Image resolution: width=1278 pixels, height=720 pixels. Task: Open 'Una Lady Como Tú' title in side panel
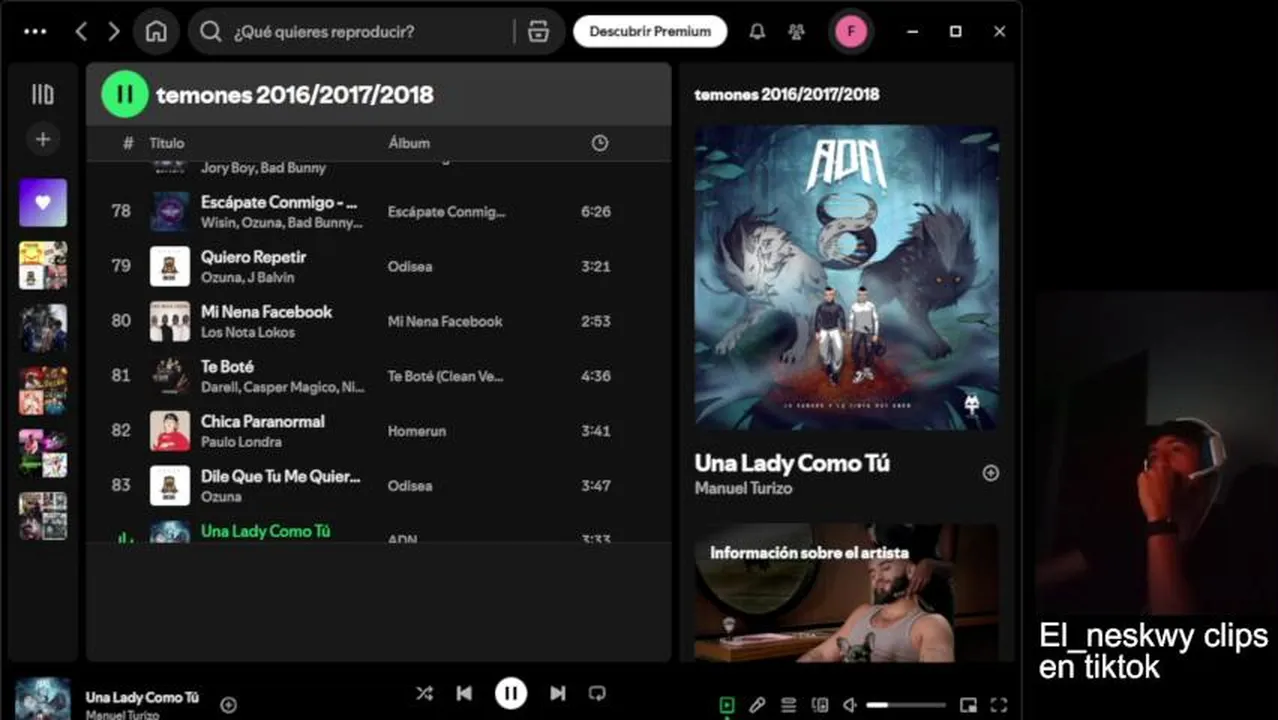[792, 463]
